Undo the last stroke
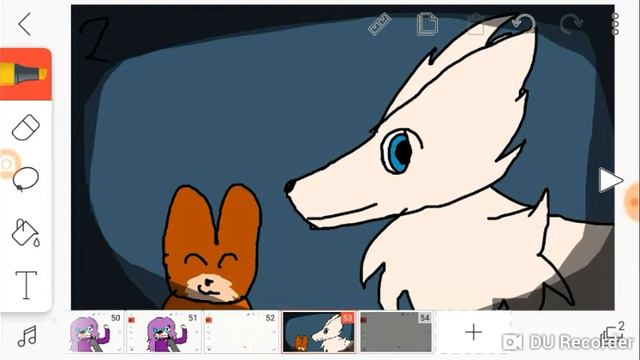Image resolution: width=640 pixels, height=360 pixels. click(x=524, y=24)
